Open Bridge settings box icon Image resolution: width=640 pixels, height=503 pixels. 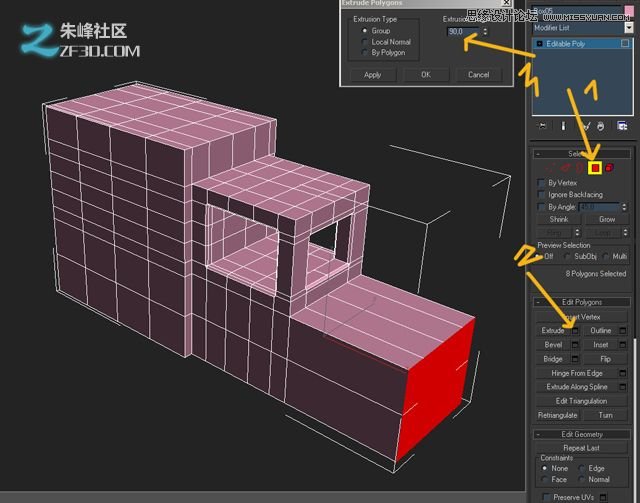(x=575, y=359)
